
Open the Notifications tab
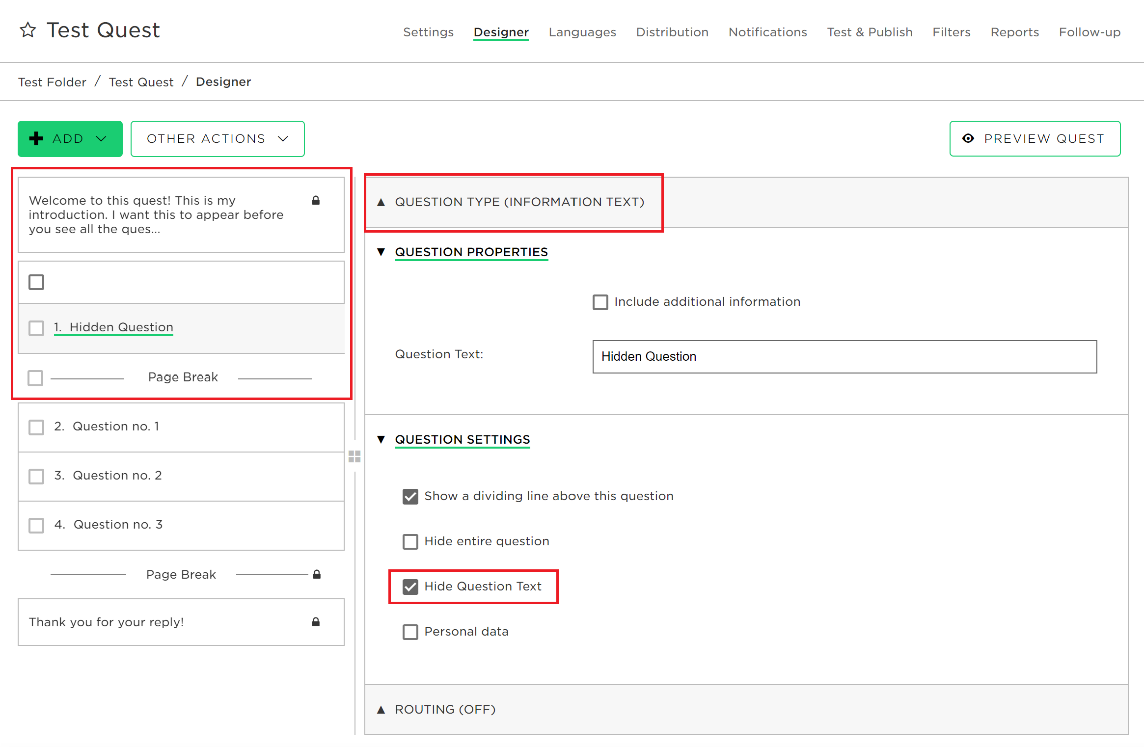768,32
